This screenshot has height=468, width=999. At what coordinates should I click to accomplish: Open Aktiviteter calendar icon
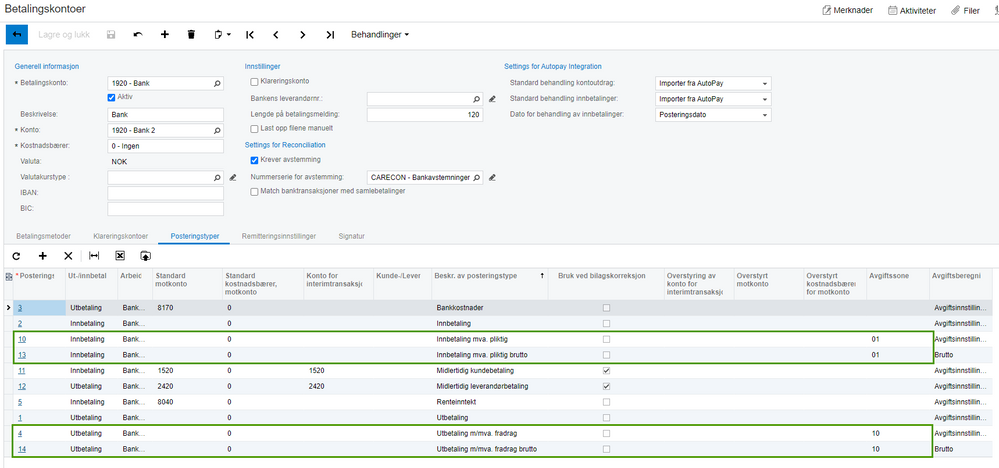tap(893, 10)
